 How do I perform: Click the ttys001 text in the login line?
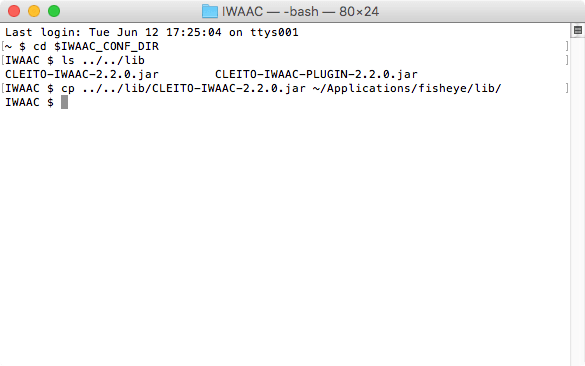point(274,32)
